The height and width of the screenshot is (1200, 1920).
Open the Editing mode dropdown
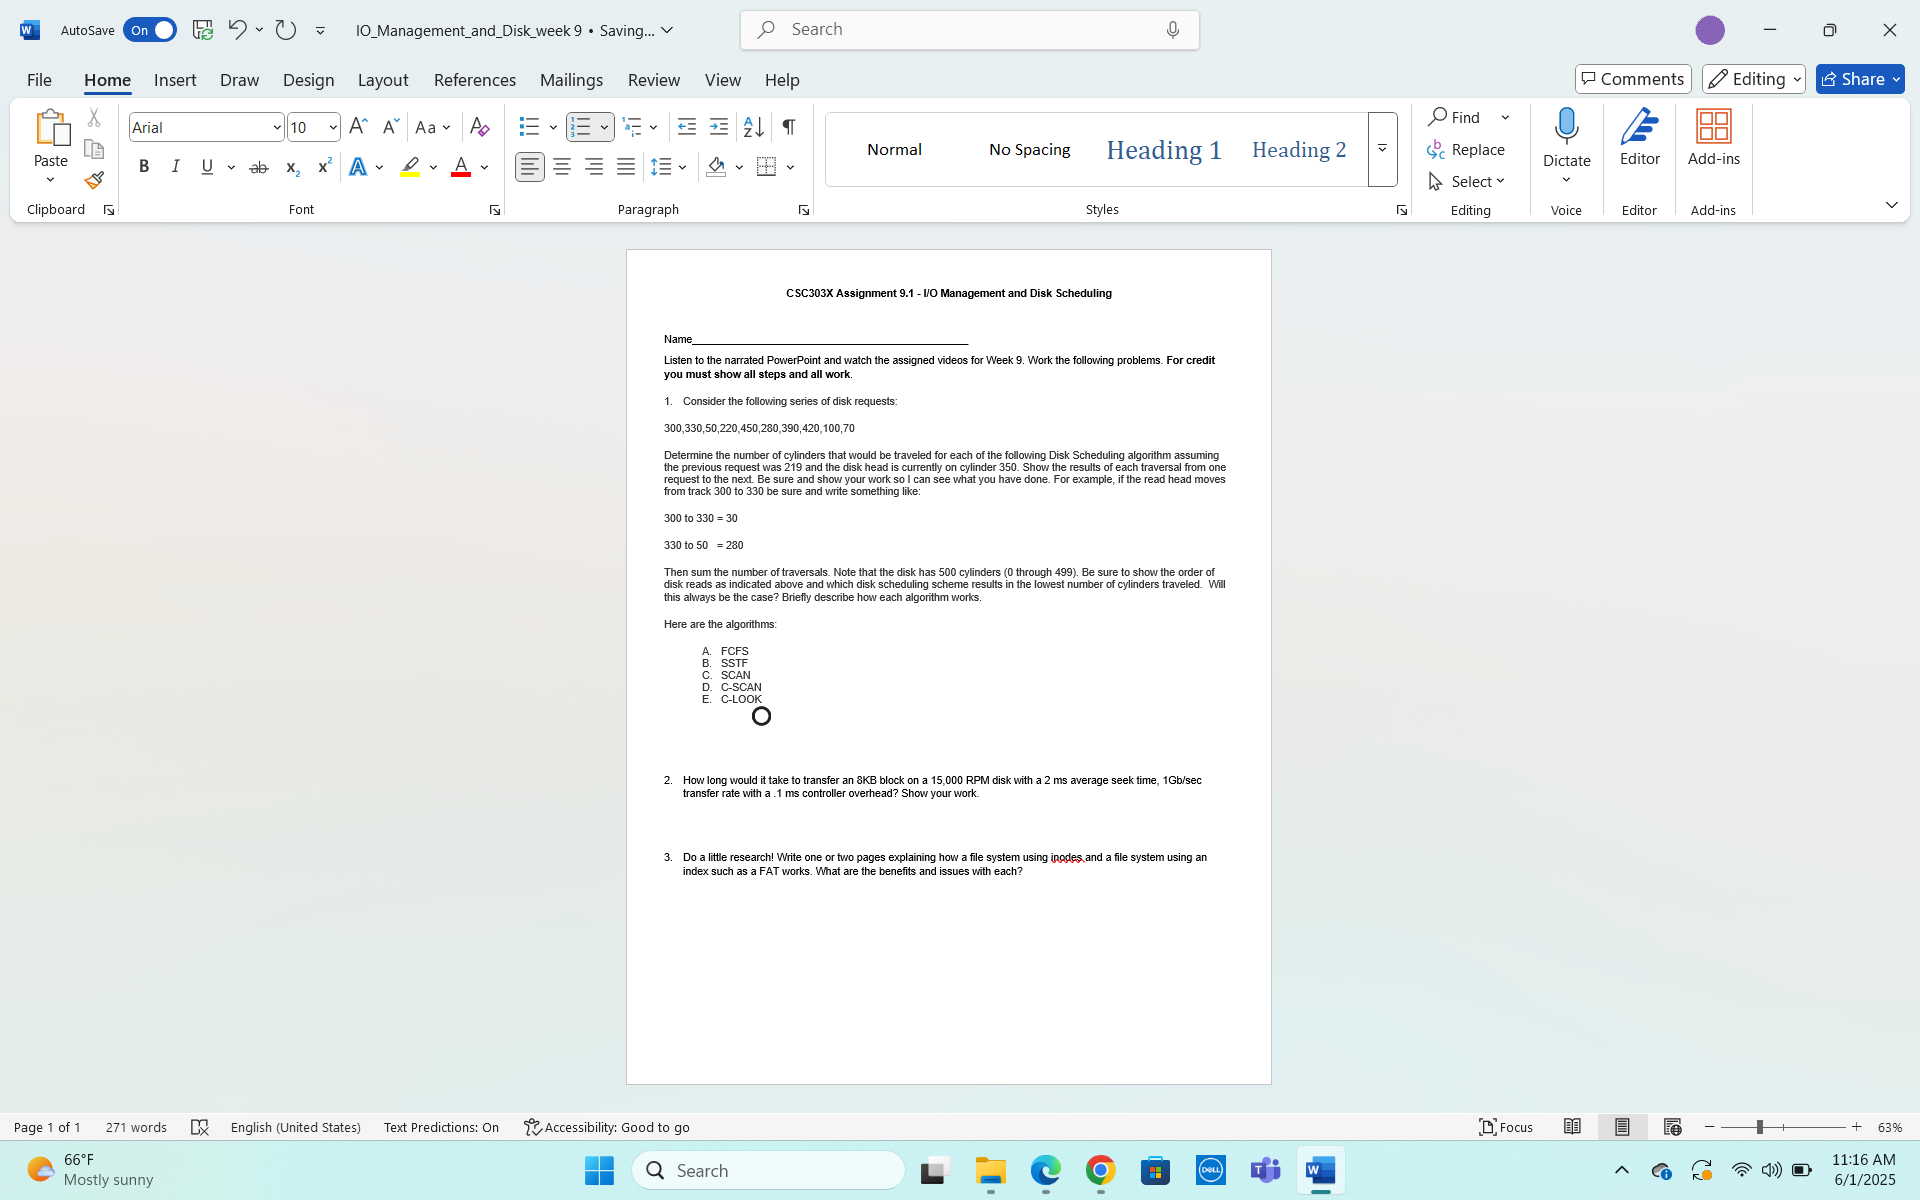point(1754,79)
